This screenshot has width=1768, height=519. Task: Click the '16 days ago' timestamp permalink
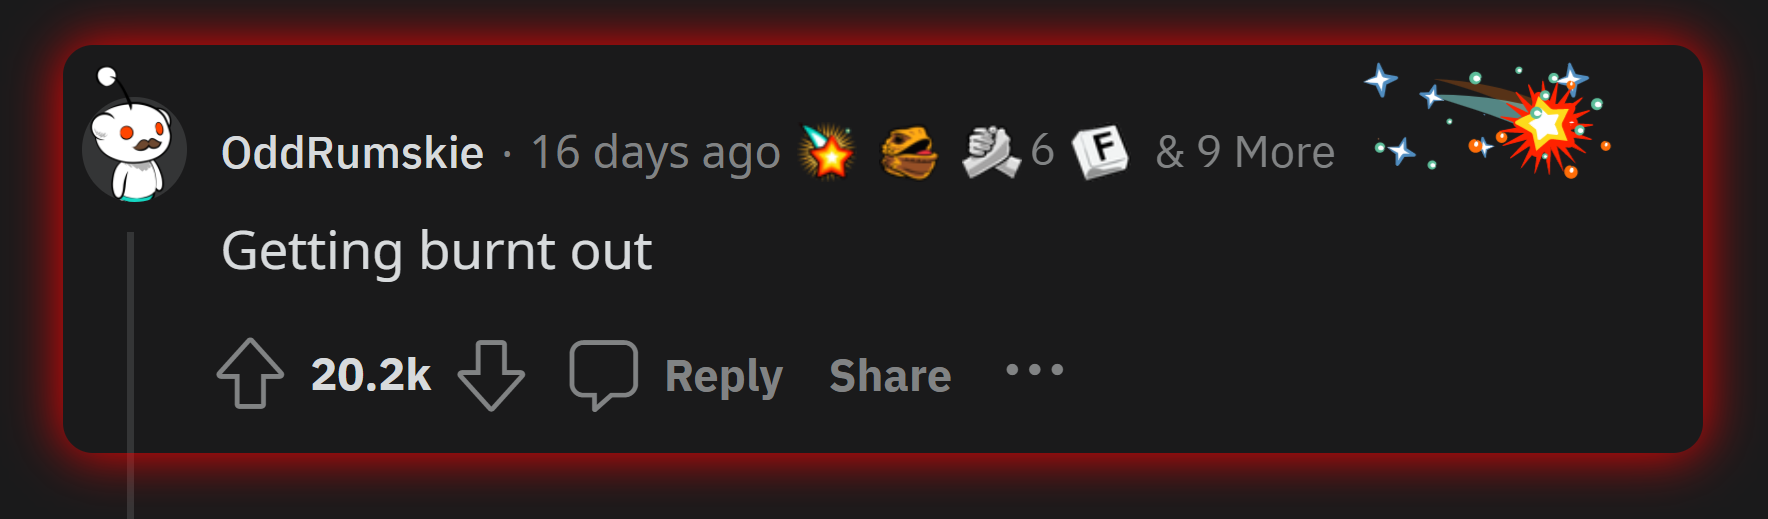coord(655,153)
